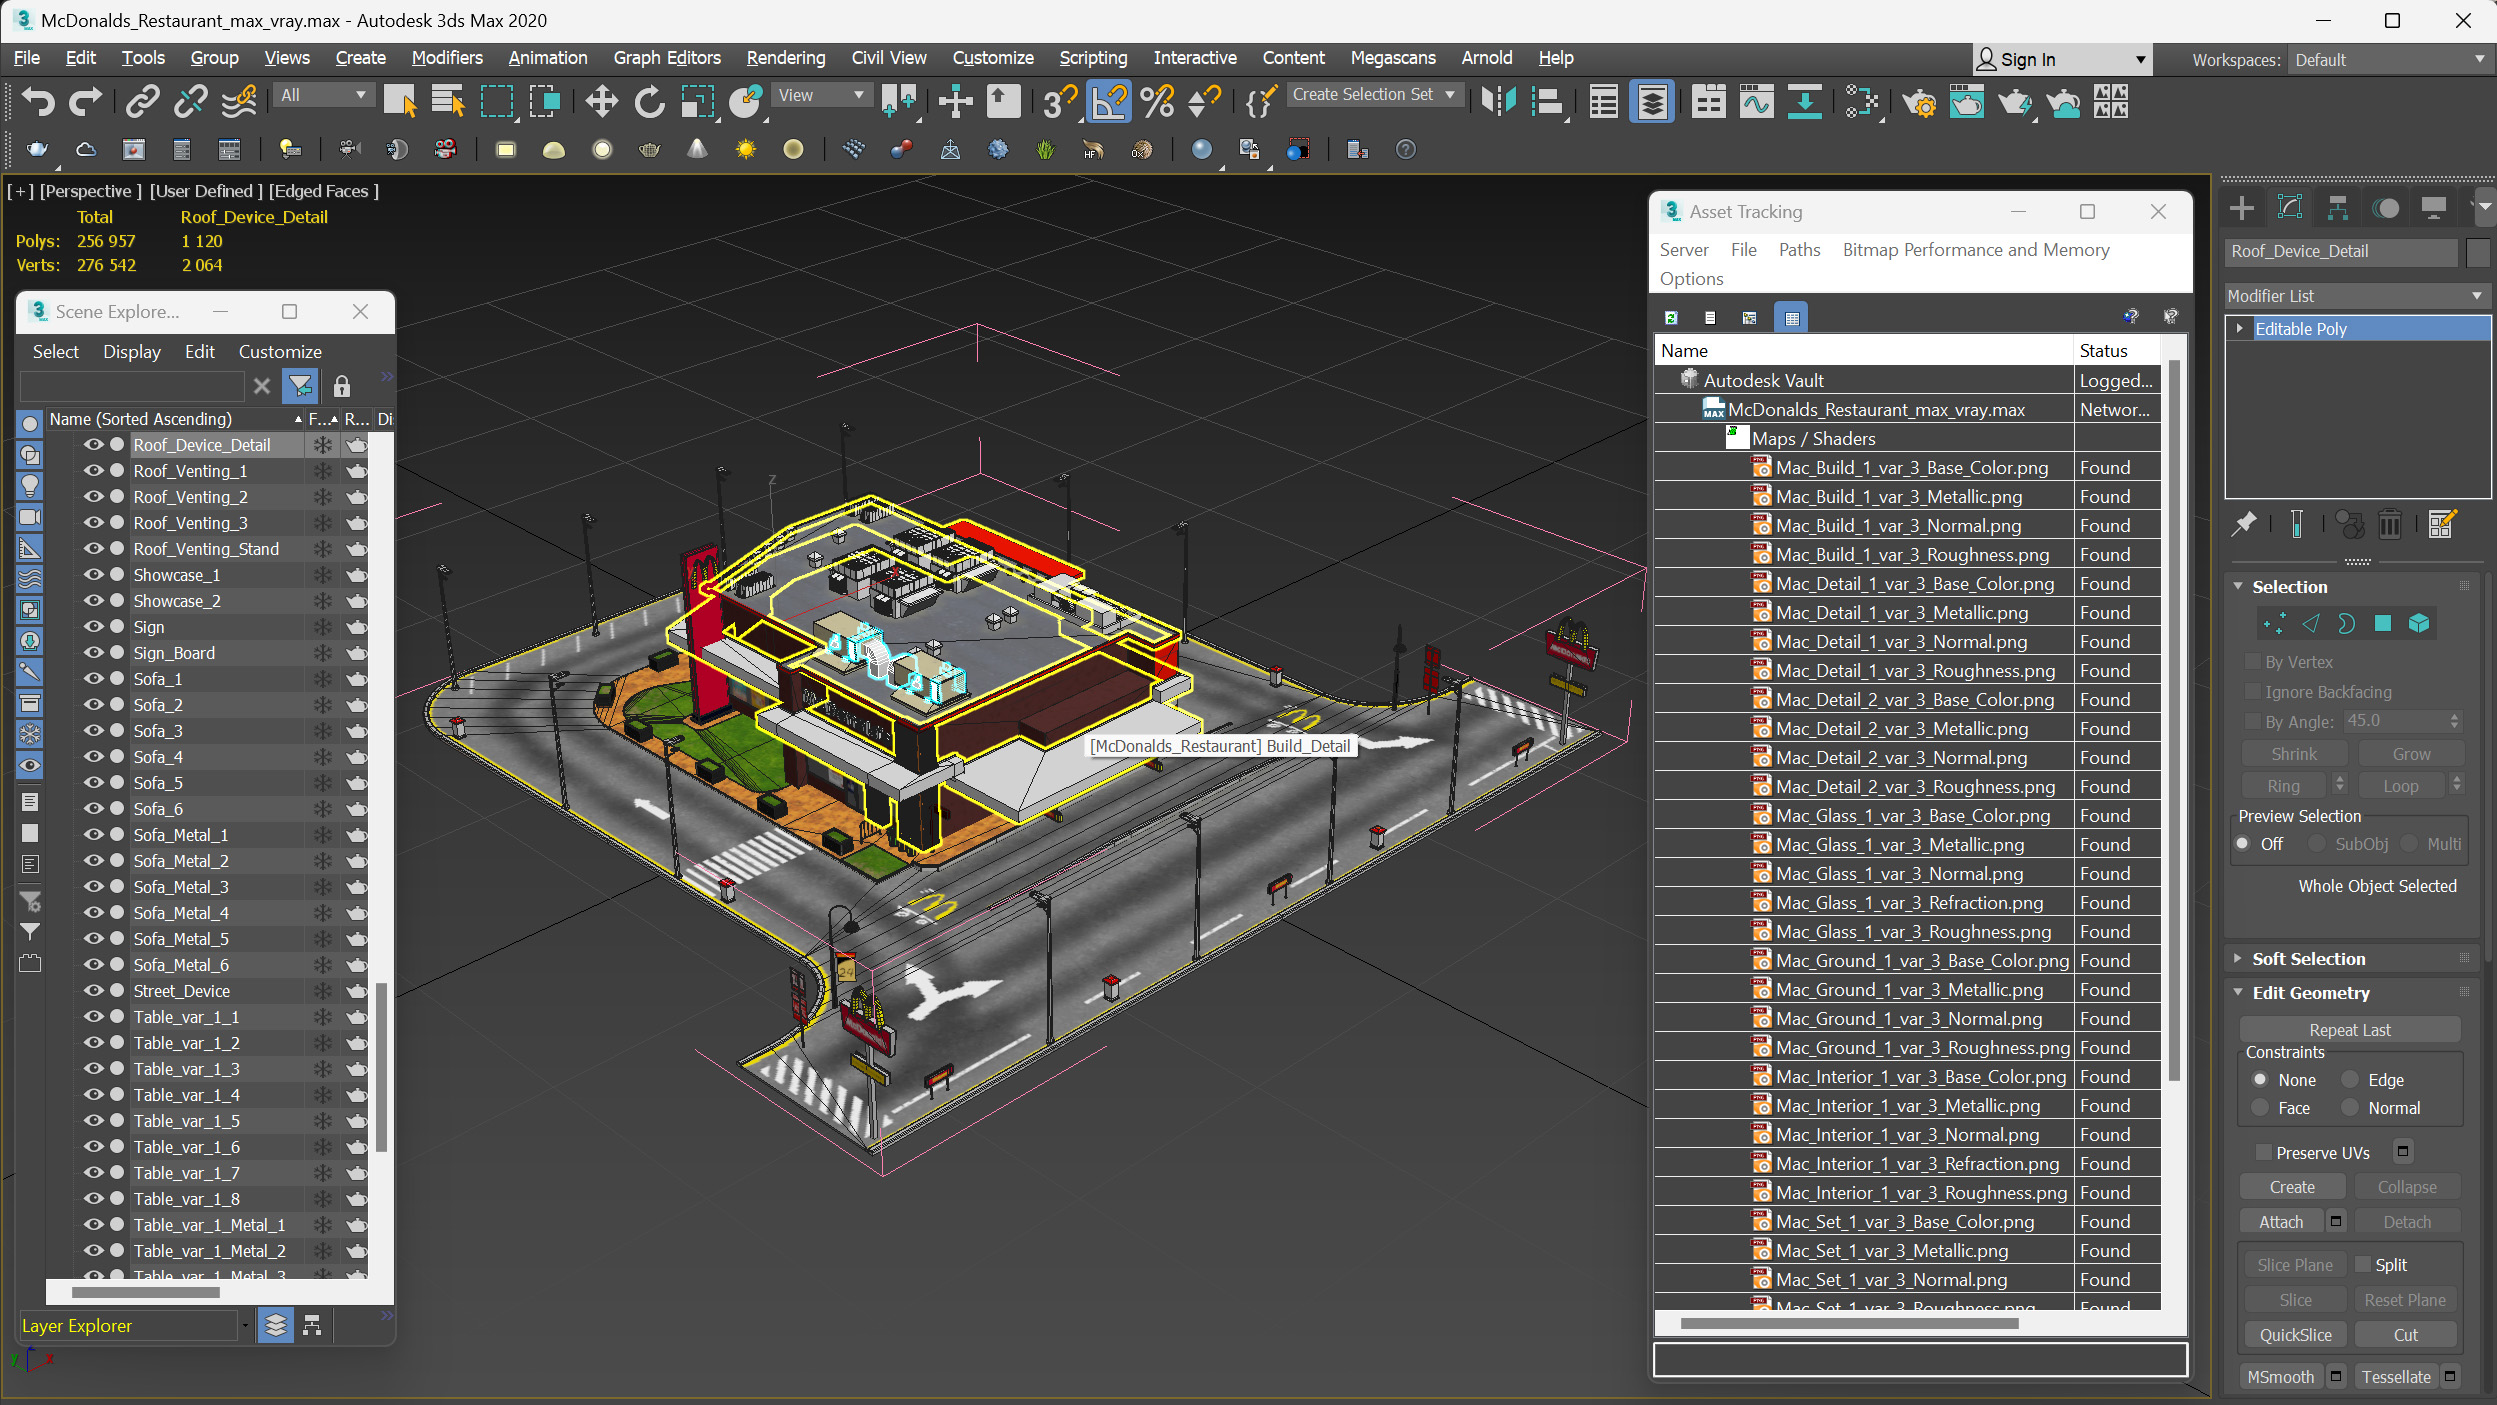This screenshot has height=1405, width=2497.
Task: Click the Attach button
Action: click(x=2281, y=1222)
